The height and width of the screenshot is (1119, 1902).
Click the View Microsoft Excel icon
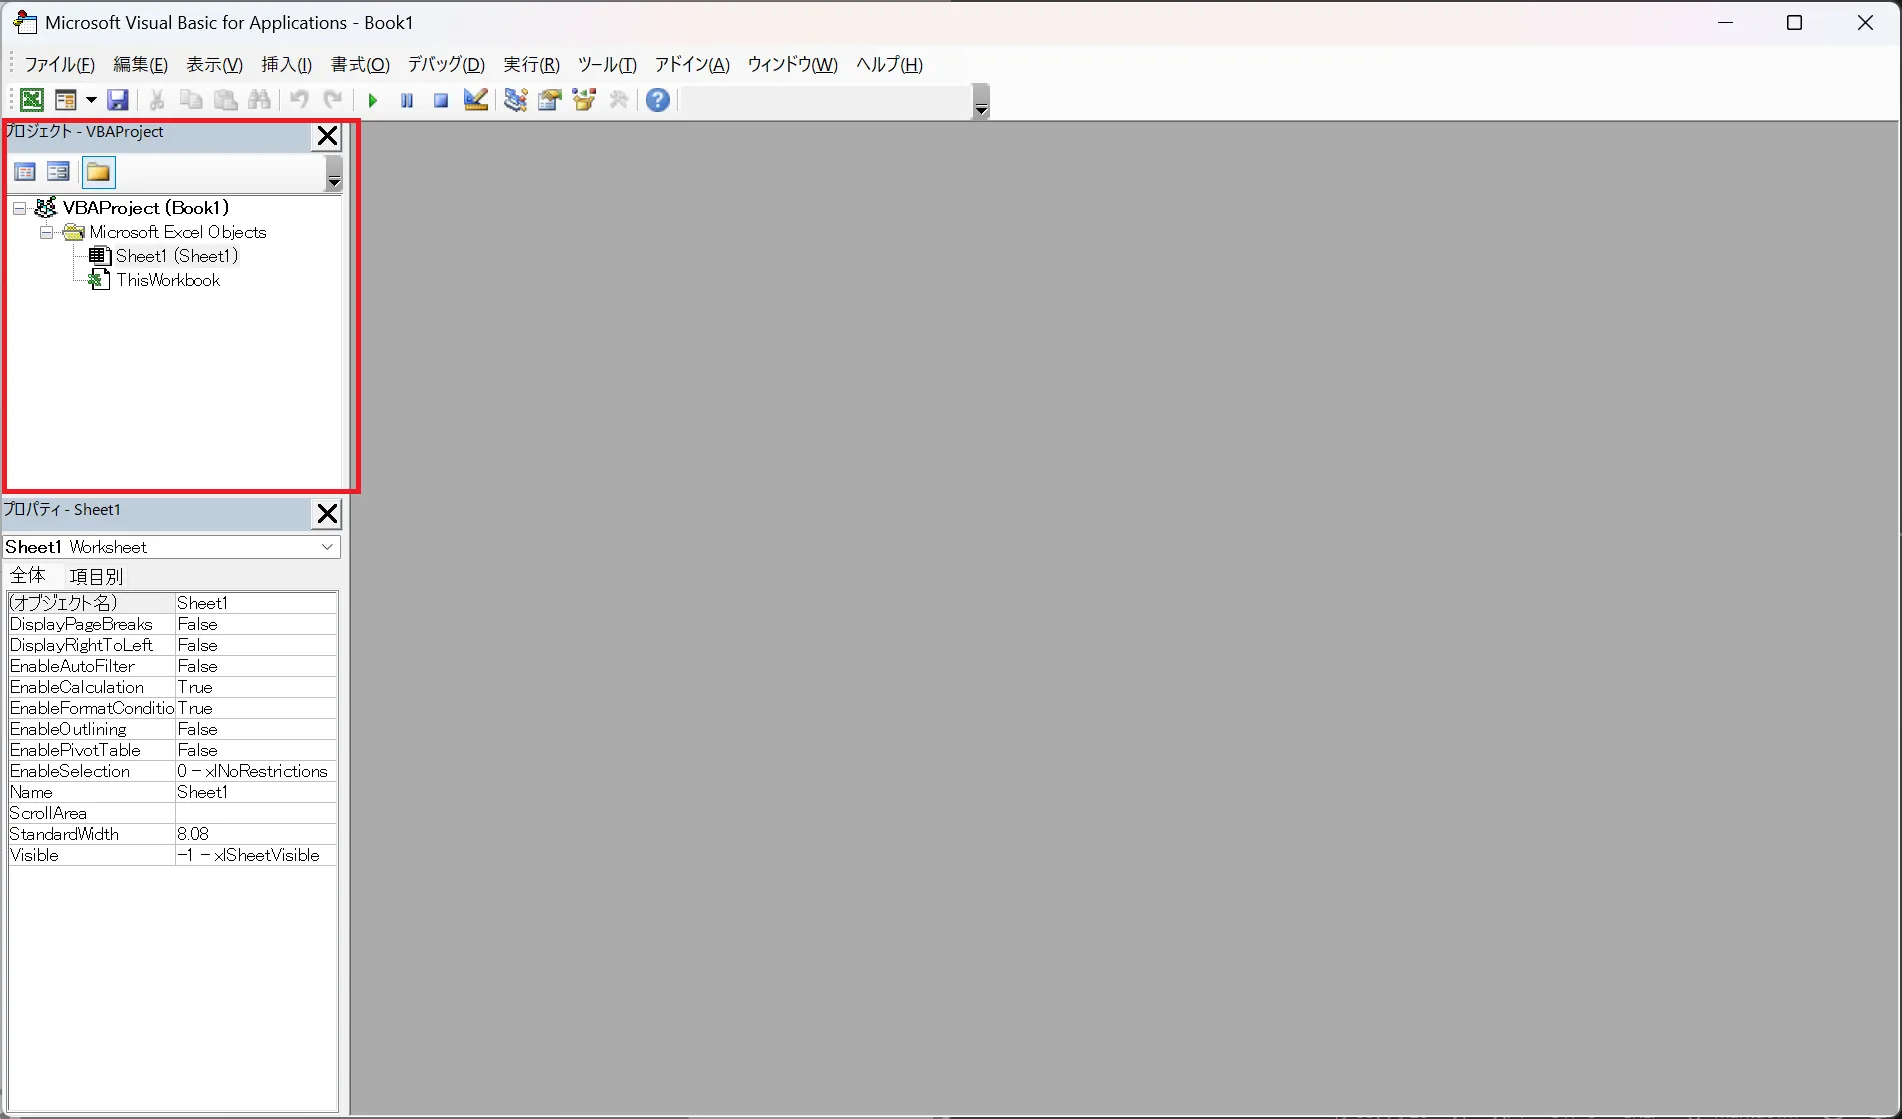tap(32, 100)
